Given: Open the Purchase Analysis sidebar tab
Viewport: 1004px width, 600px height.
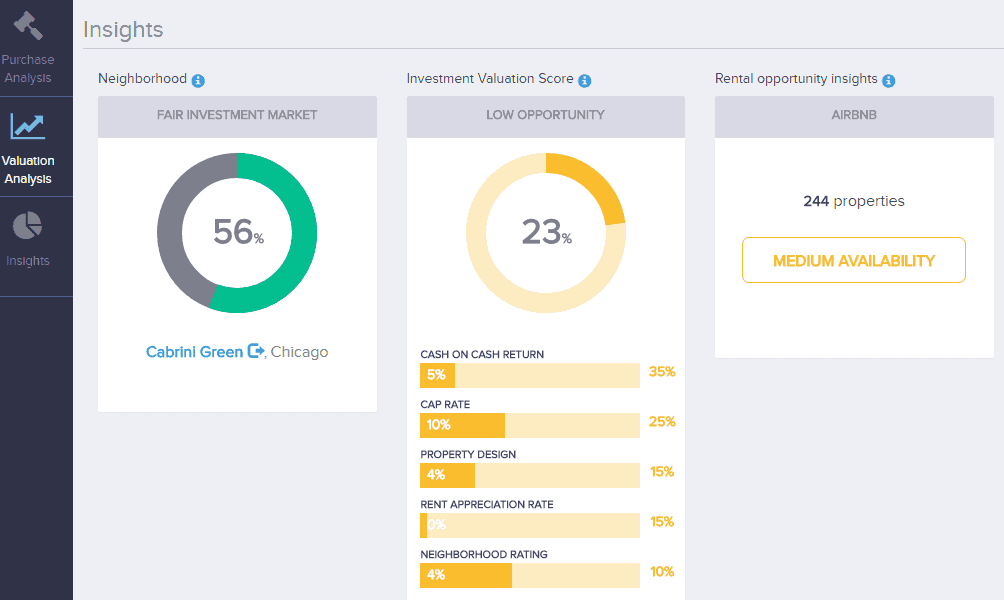Looking at the screenshot, I should pyautogui.click(x=27, y=68).
